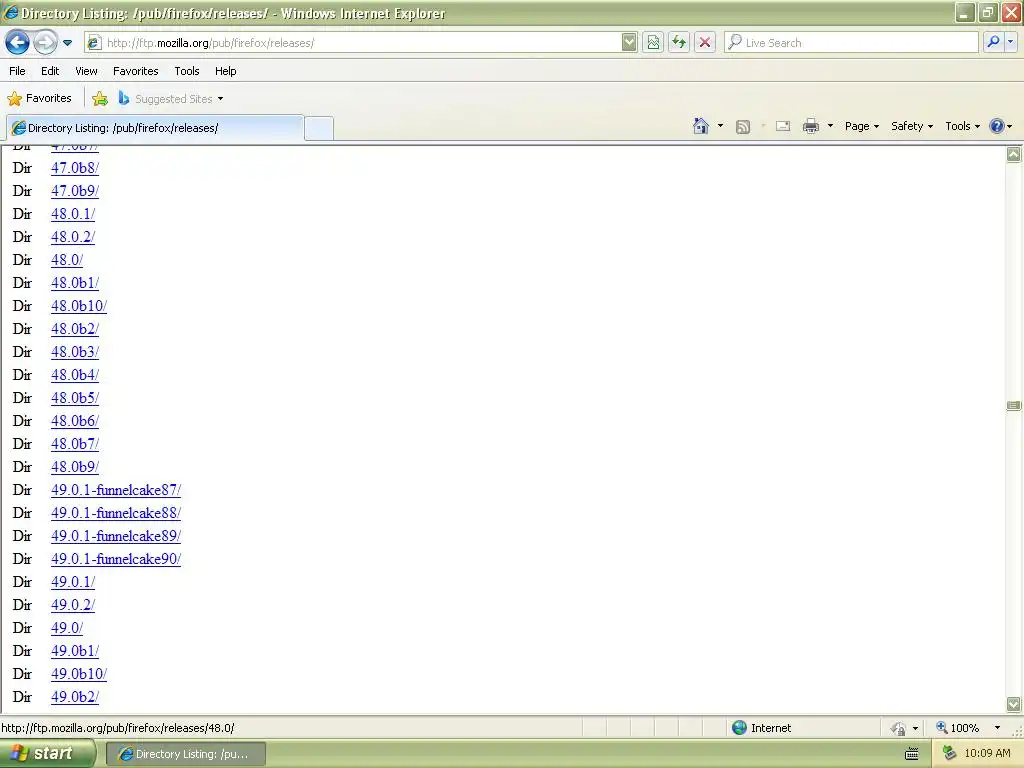Open the 48.0/ directory link
This screenshot has width=1024, height=768.
click(x=67, y=260)
